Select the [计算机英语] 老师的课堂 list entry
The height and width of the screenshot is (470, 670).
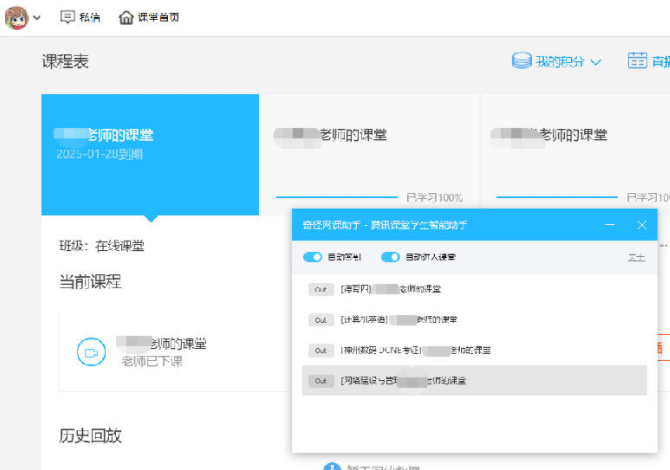click(x=474, y=320)
